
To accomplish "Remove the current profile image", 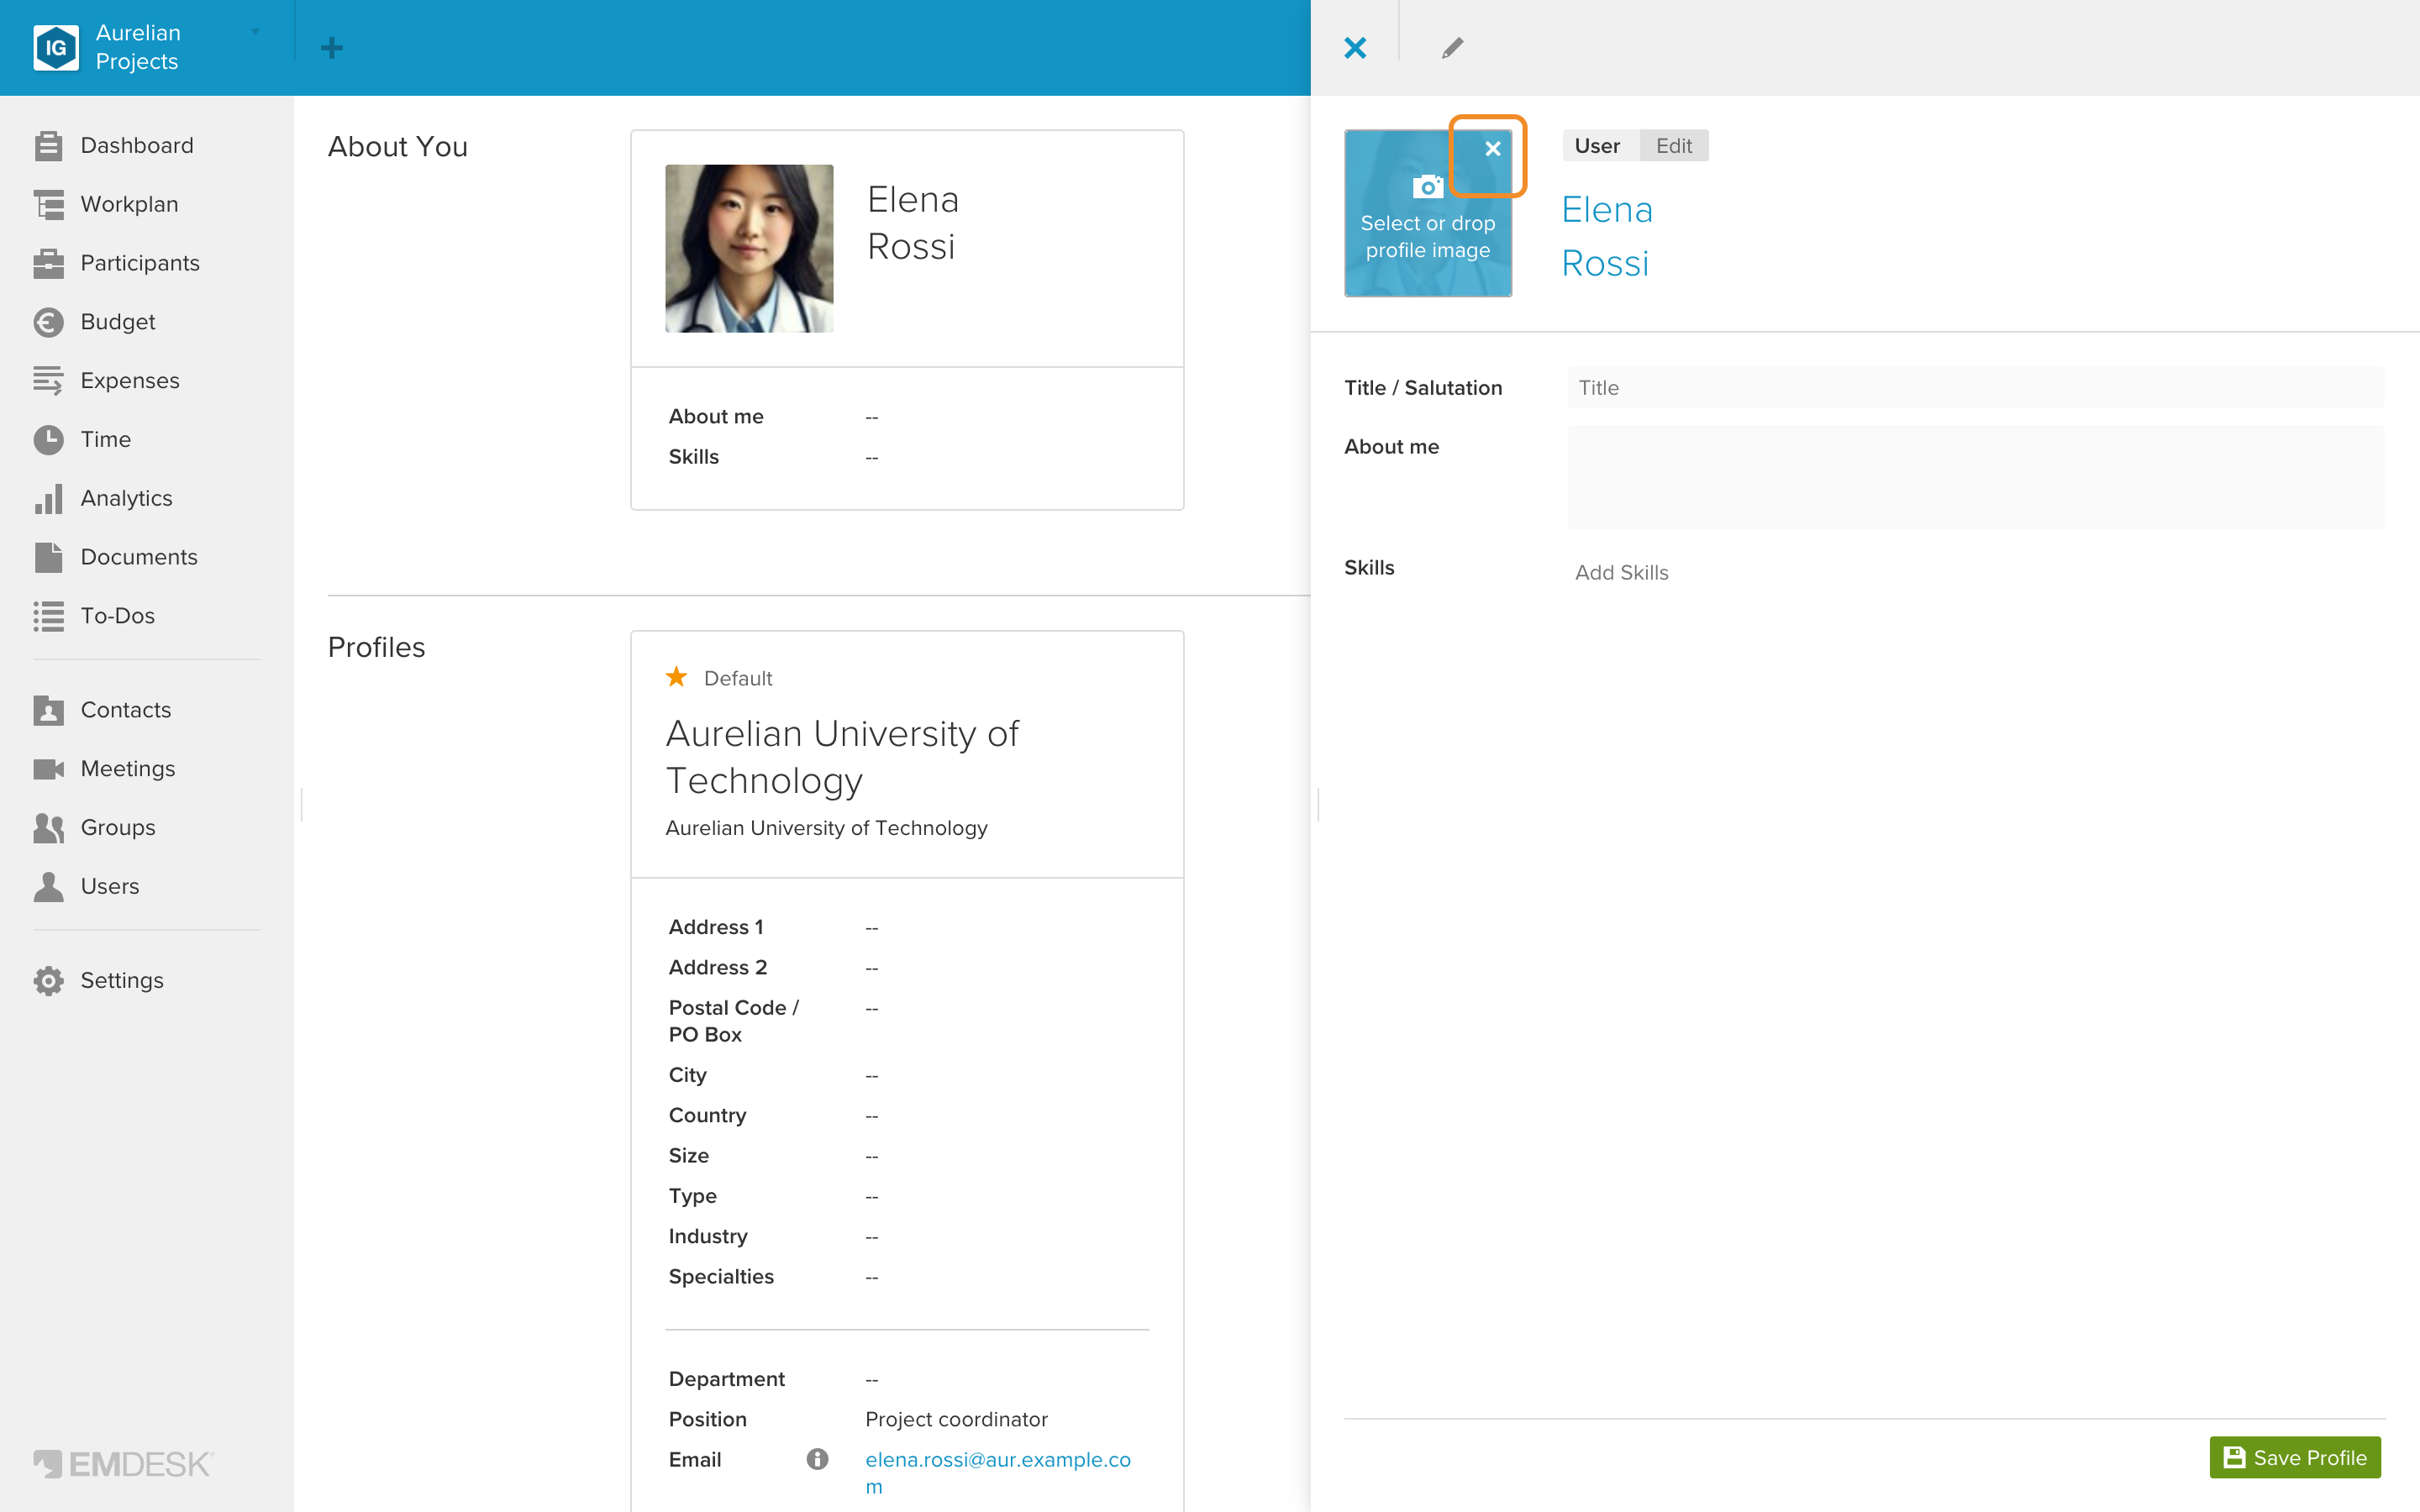I will (x=1493, y=149).
